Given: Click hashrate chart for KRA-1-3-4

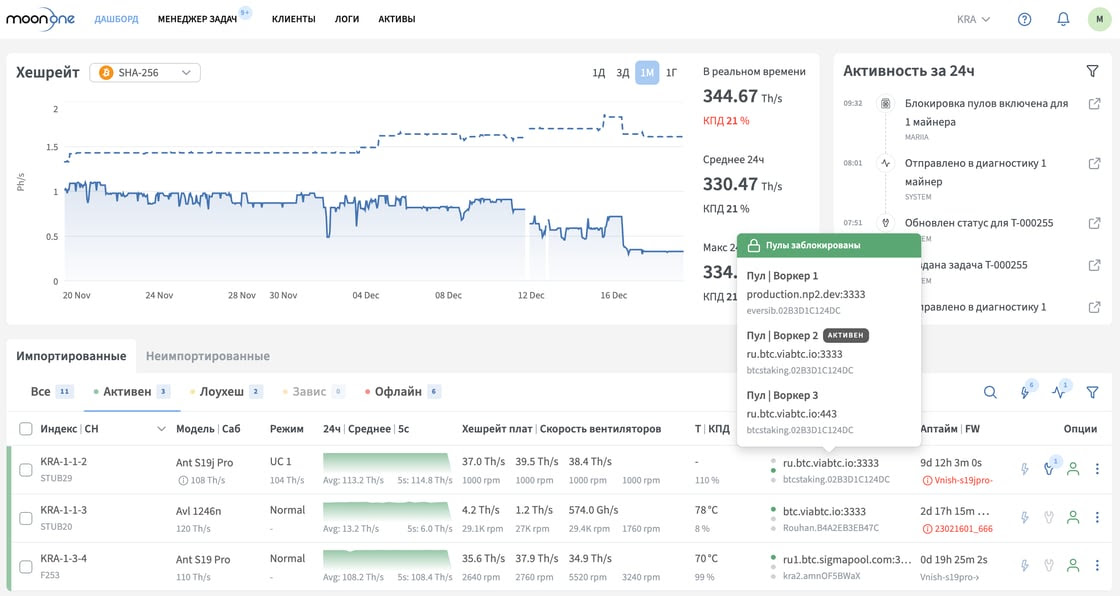Looking at the screenshot, I should click(x=386, y=560).
